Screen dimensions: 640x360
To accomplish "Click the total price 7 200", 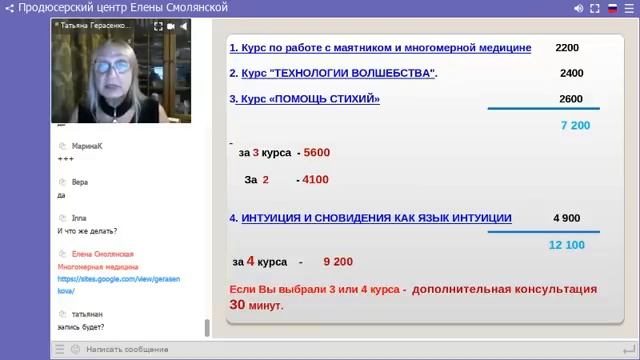I will 576,125.
